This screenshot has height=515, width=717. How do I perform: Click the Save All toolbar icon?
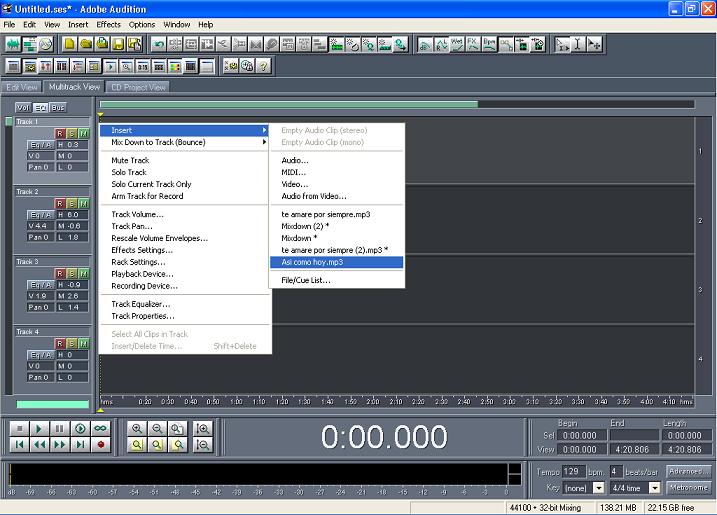coord(134,44)
